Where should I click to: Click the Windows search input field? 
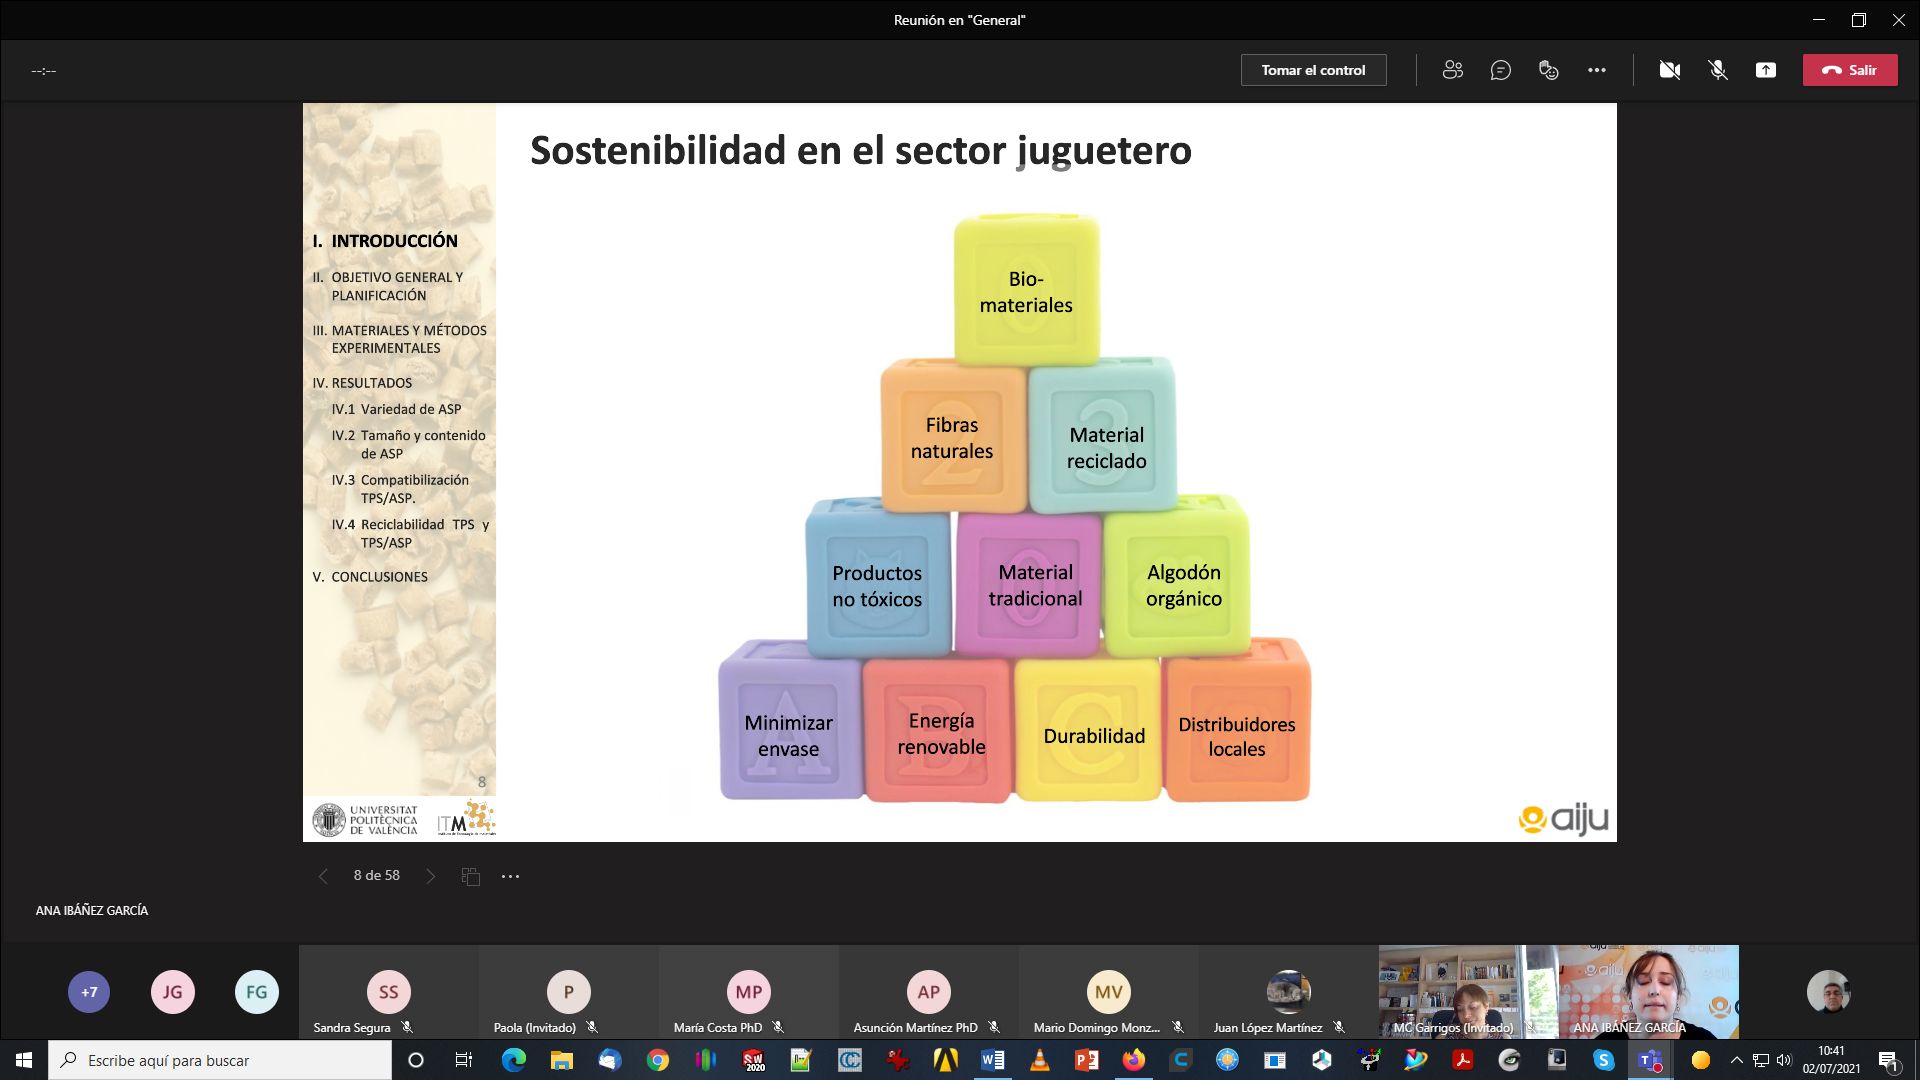pos(222,1060)
